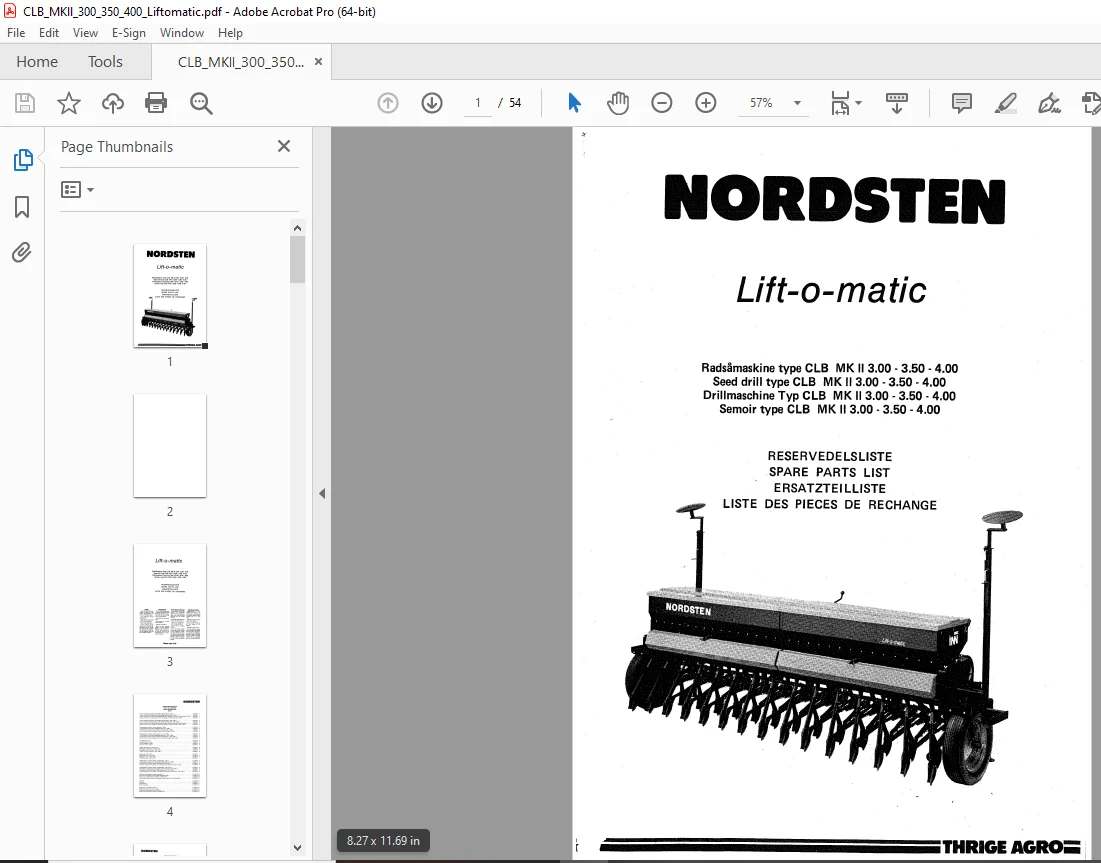
Task: Add document to starred with star icon
Action: (x=69, y=103)
